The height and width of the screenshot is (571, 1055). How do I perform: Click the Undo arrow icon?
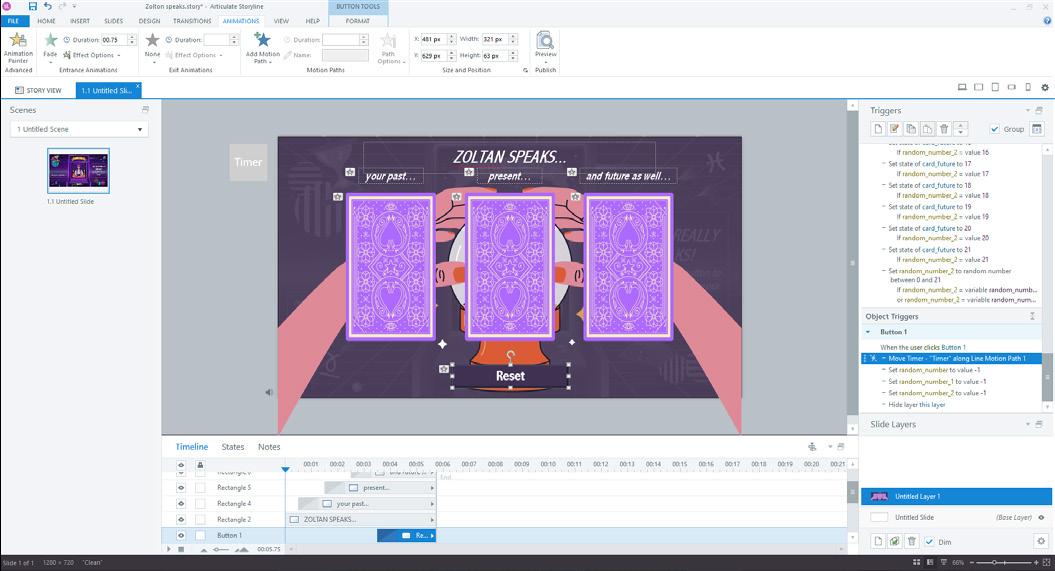click(x=48, y=6)
